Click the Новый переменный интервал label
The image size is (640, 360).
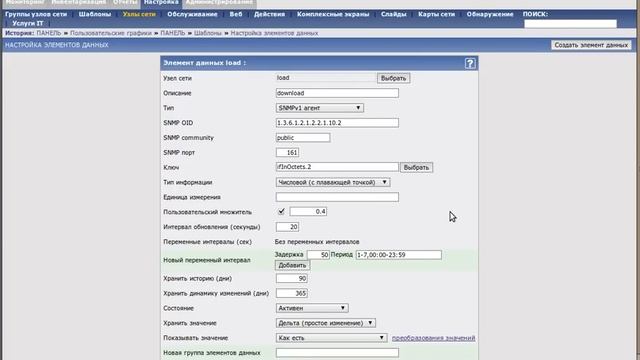pyautogui.click(x=207, y=260)
